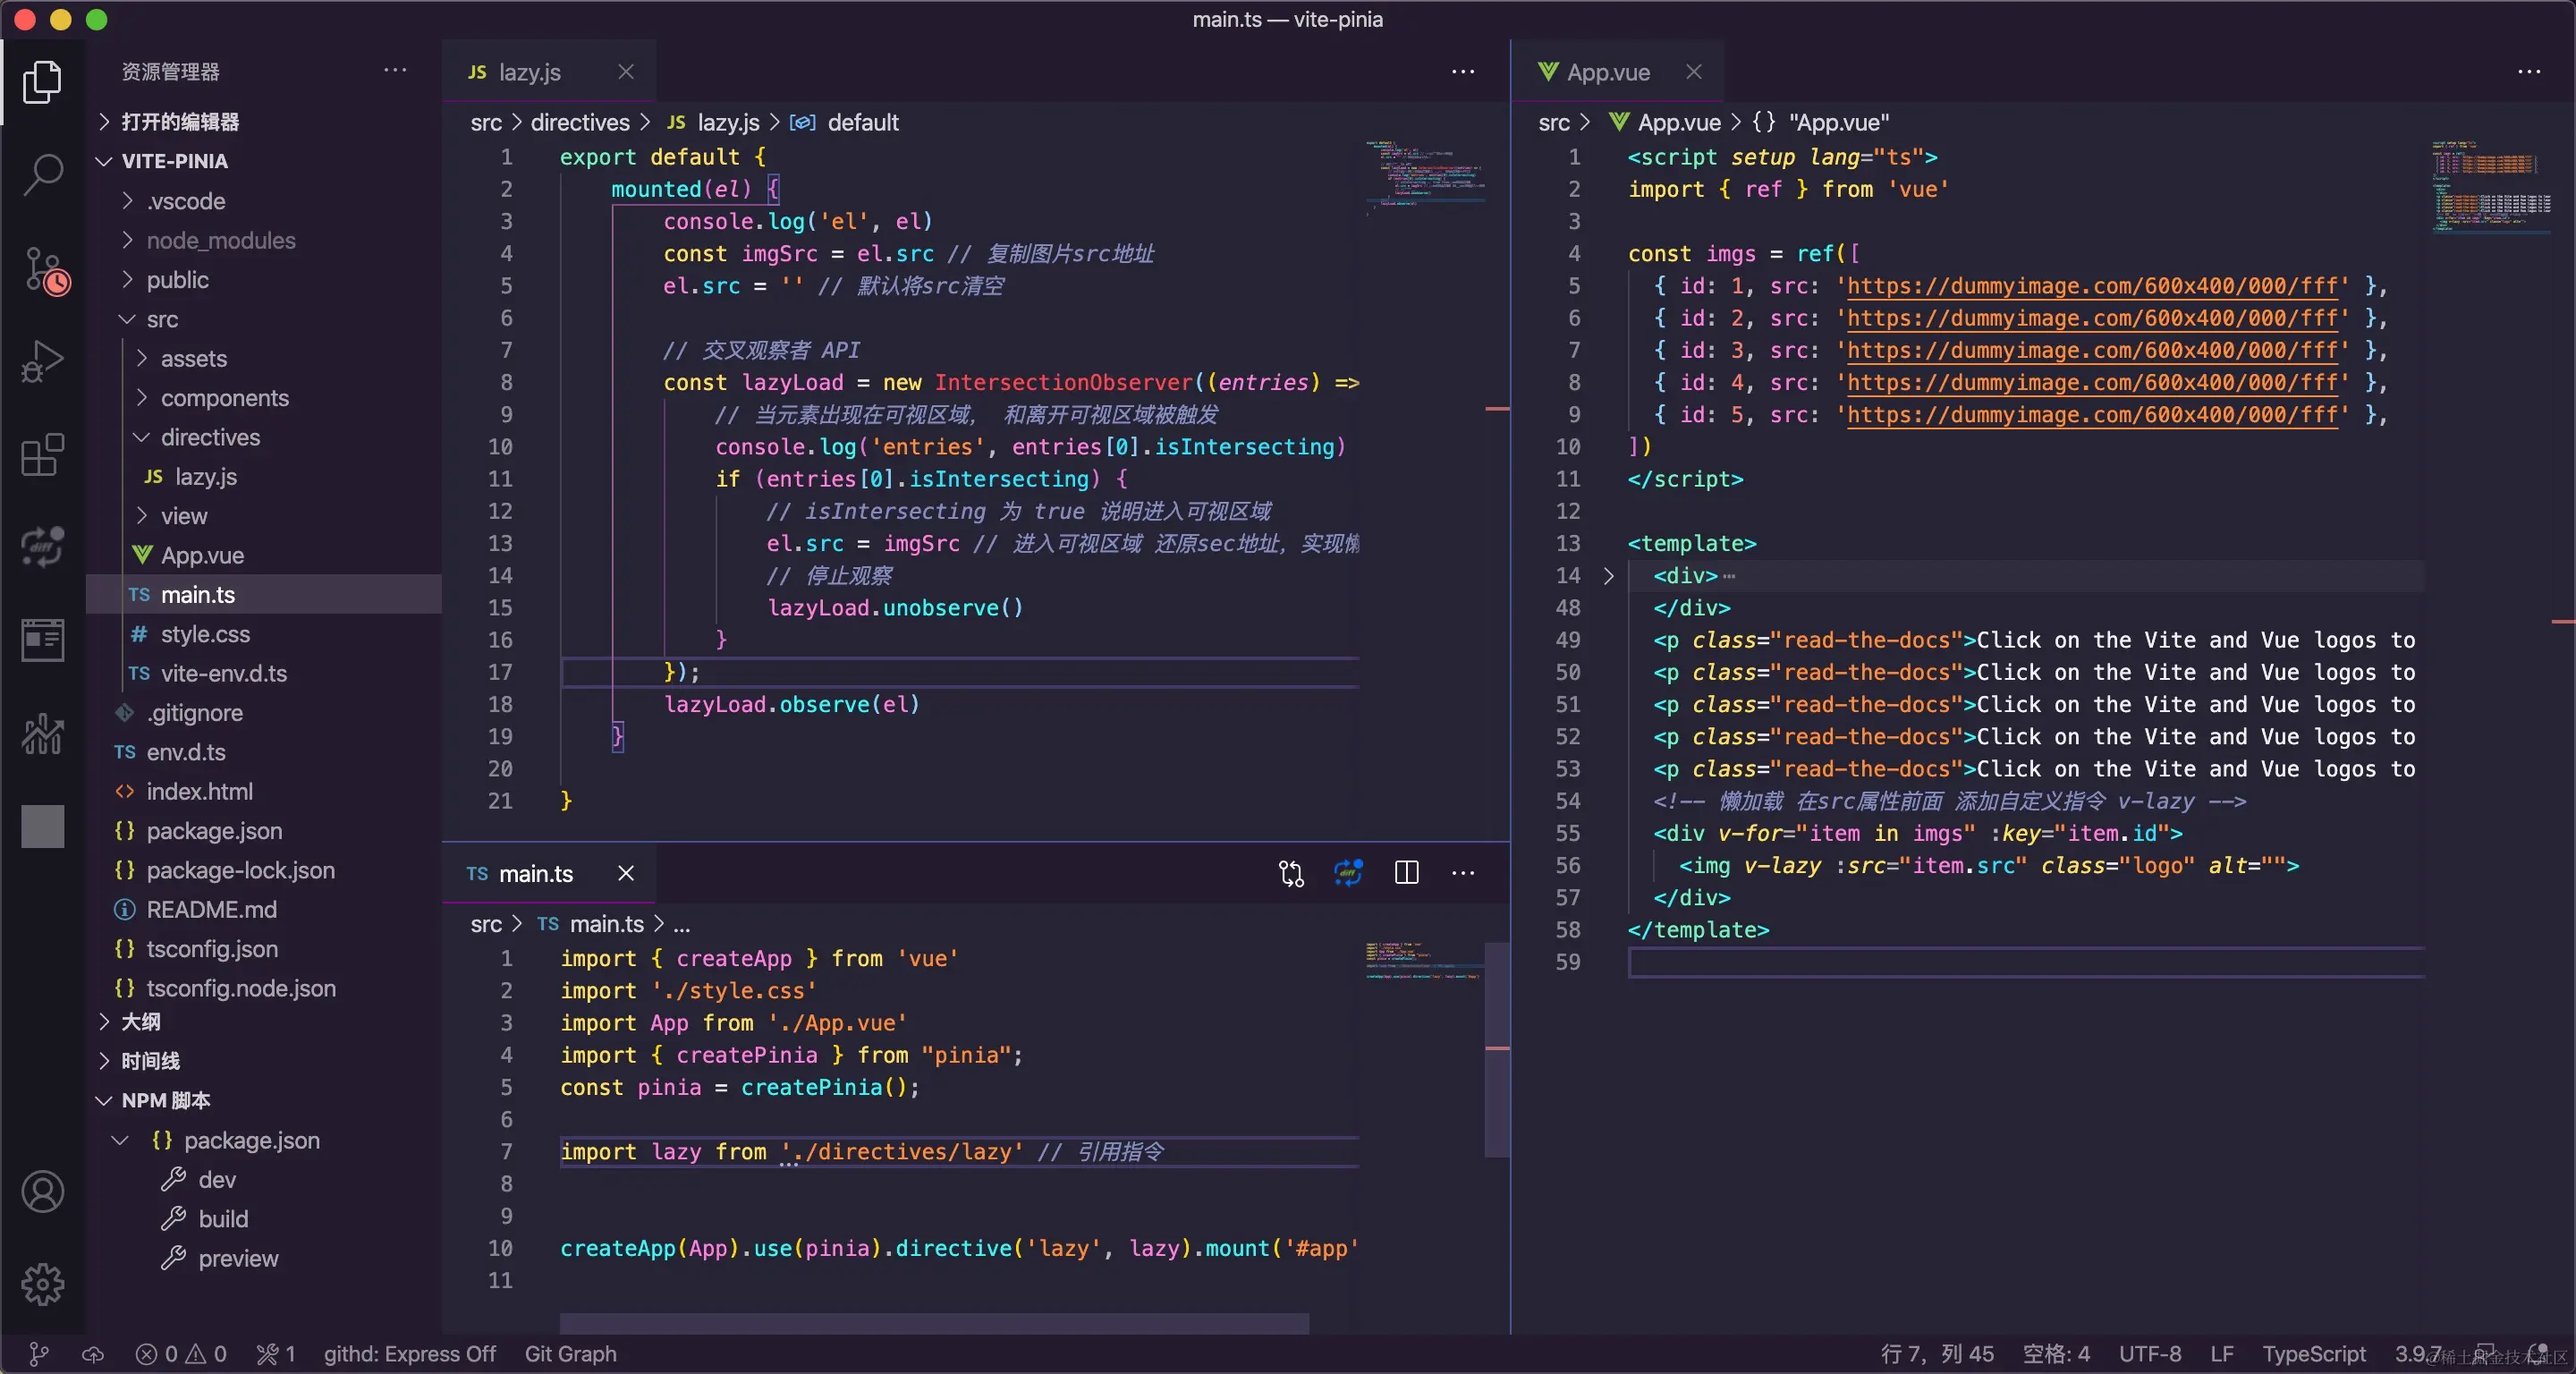
Task: Unfold the collapsed div at line 14
Action: [1608, 576]
